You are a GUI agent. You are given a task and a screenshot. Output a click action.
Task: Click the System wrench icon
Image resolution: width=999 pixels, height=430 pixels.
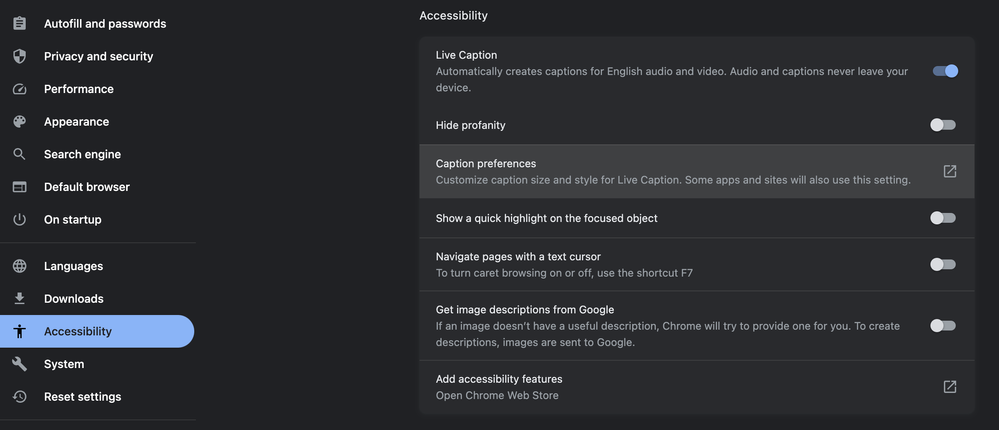tap(20, 364)
